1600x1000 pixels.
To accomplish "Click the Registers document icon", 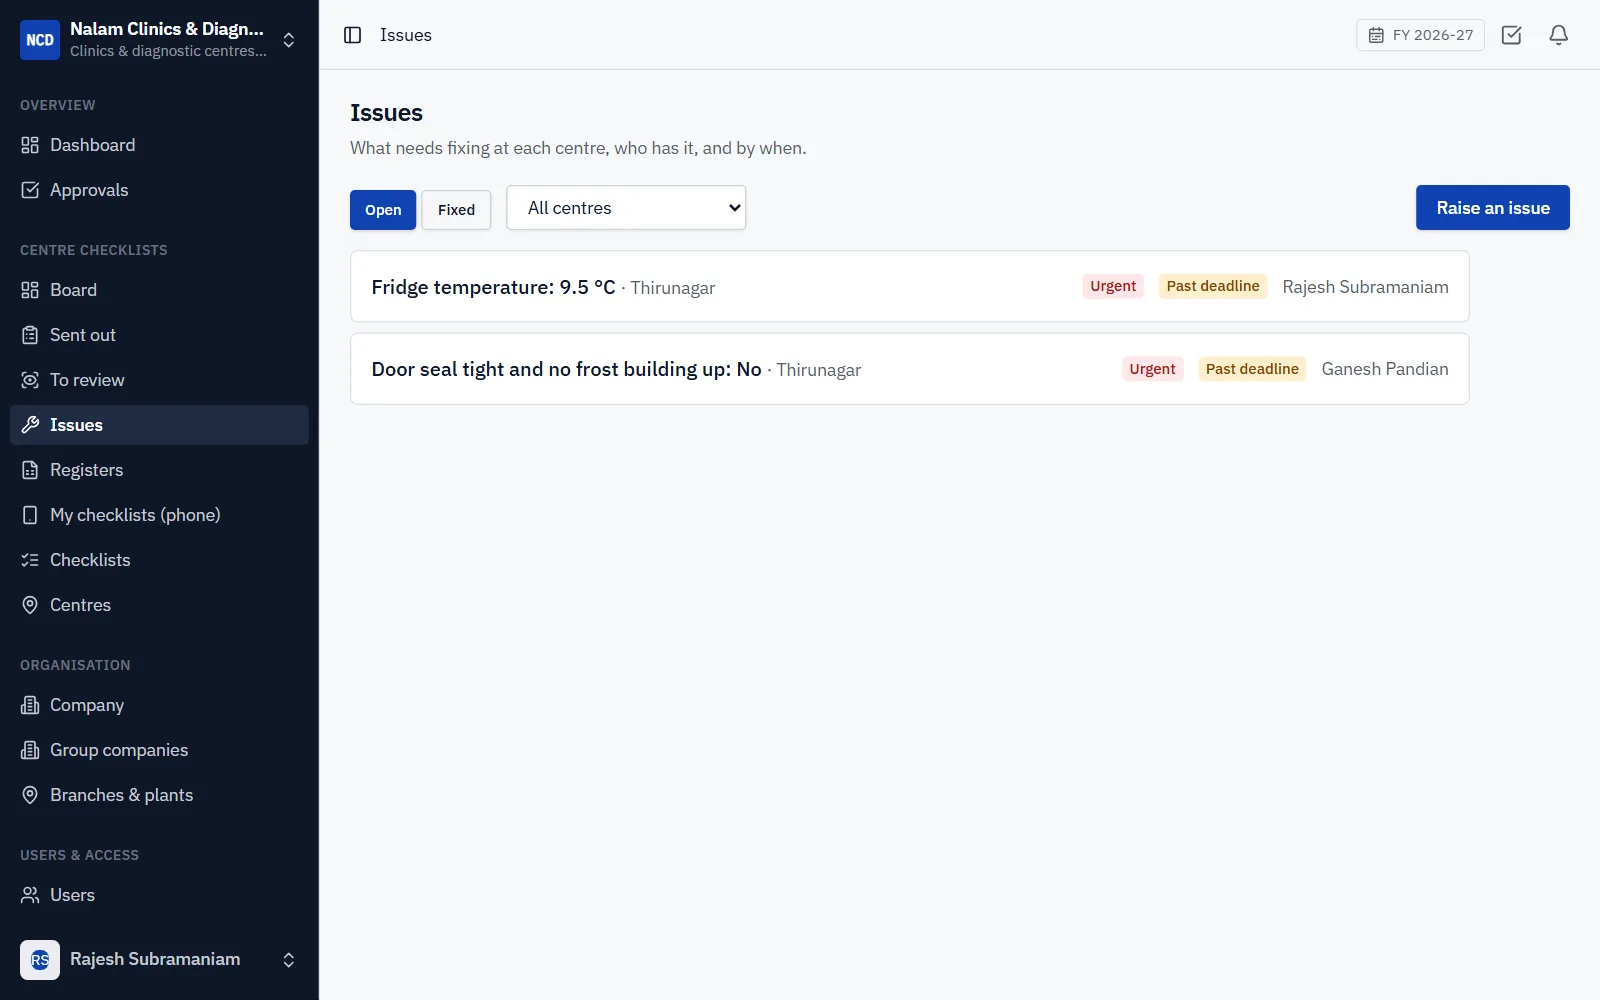I will (x=30, y=470).
